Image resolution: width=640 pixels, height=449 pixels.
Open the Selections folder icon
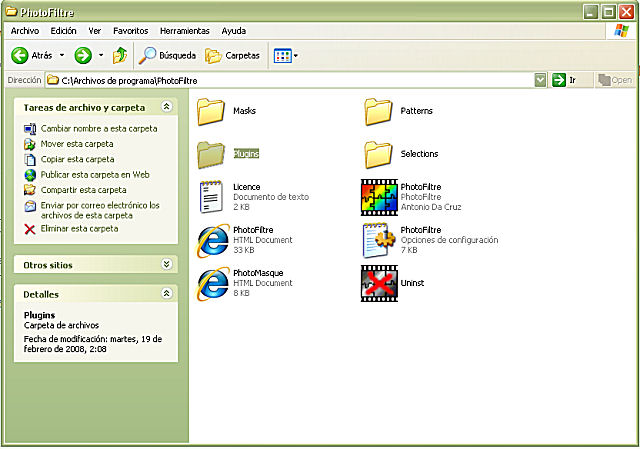(x=378, y=154)
